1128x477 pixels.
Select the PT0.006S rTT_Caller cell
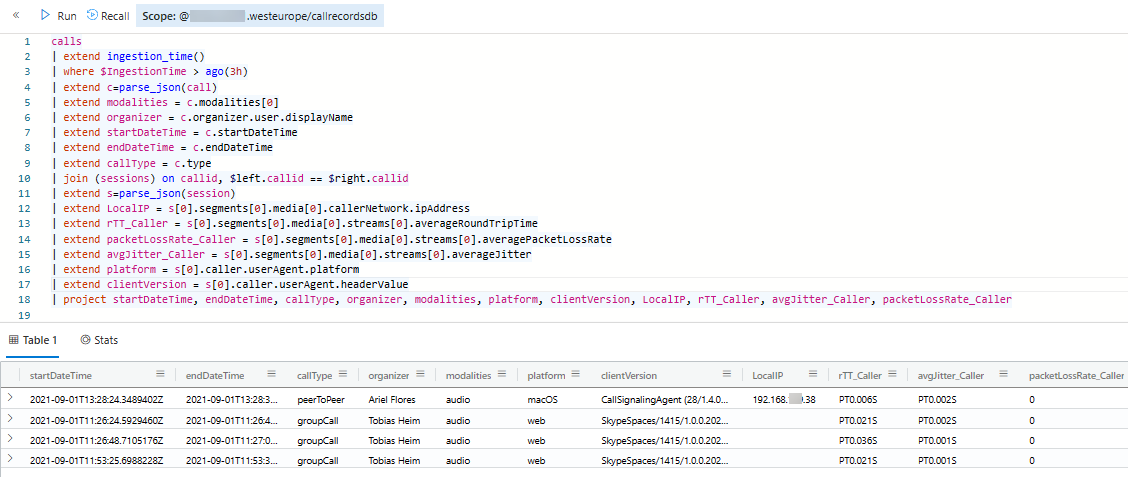point(858,399)
